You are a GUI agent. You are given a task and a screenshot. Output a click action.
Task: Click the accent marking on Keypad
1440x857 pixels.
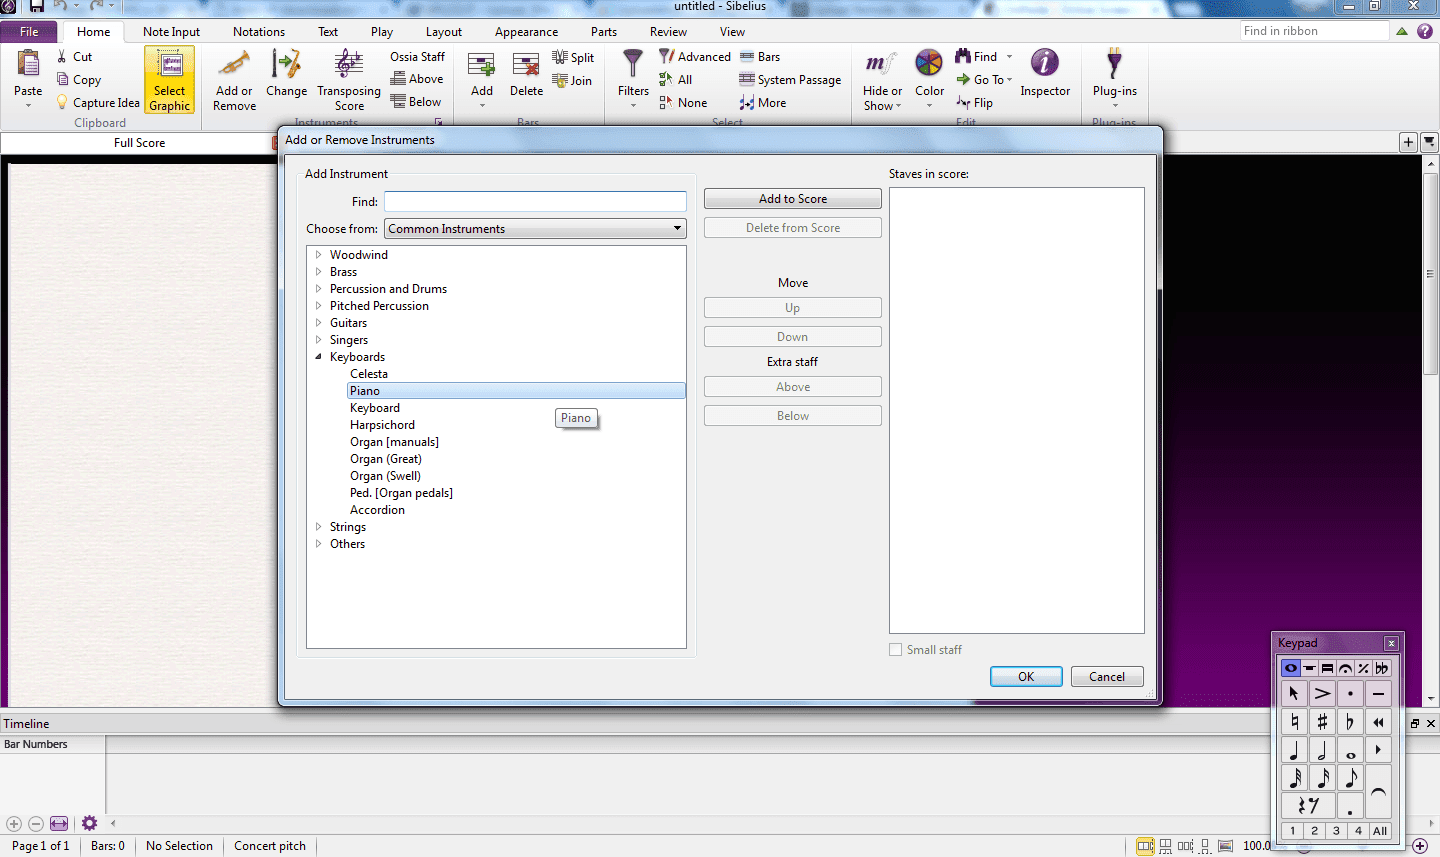(x=1322, y=693)
